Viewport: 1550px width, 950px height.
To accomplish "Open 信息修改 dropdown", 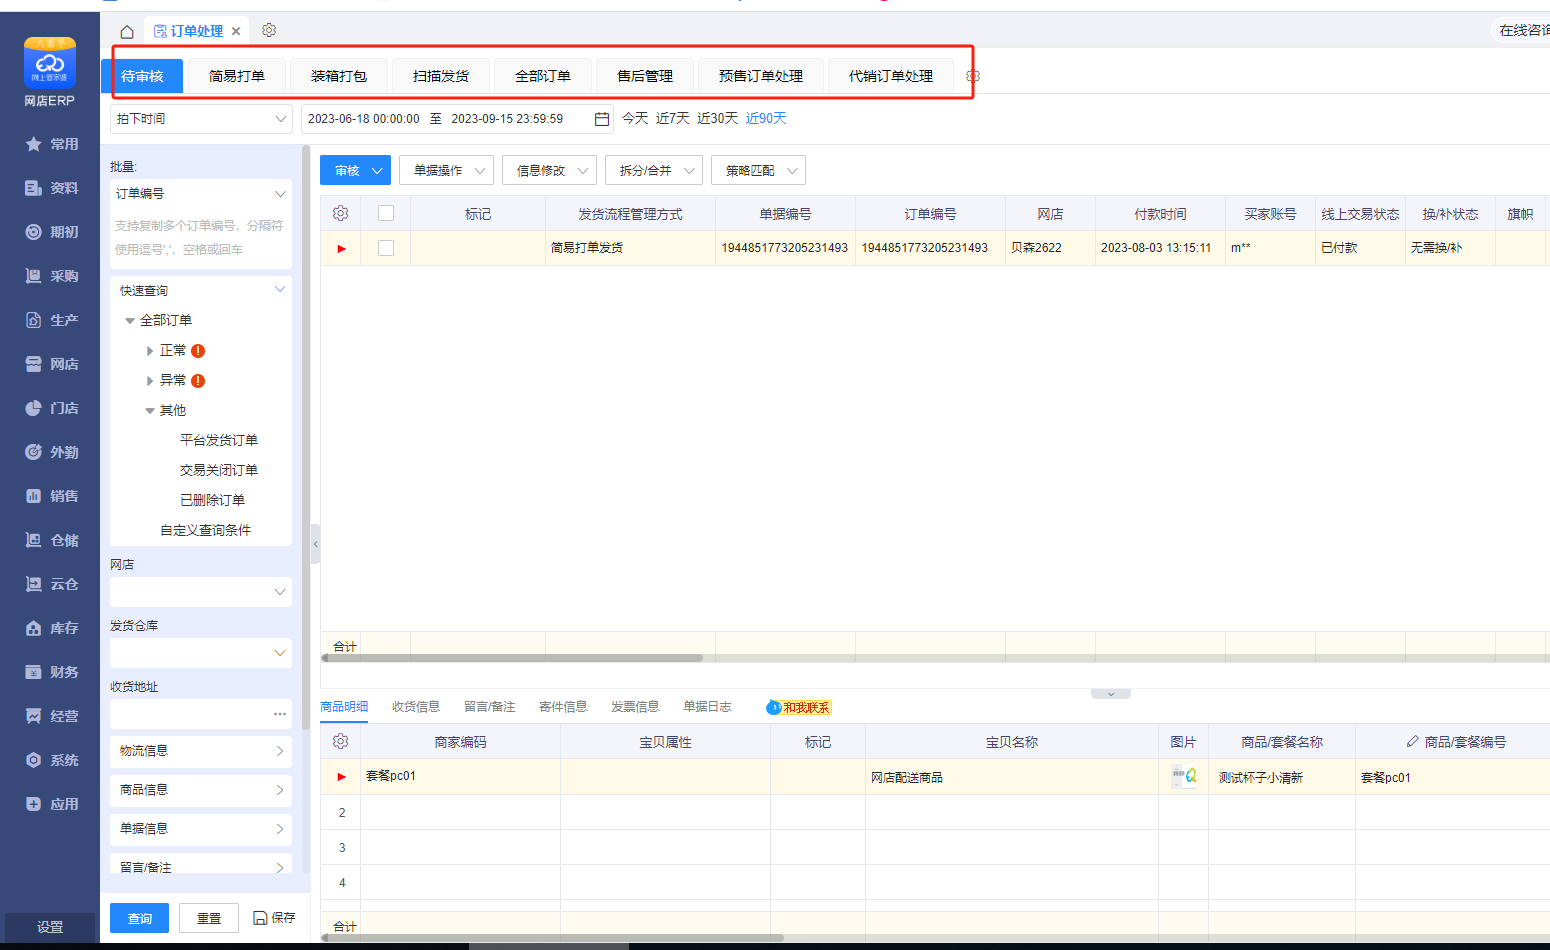I will (x=549, y=171).
